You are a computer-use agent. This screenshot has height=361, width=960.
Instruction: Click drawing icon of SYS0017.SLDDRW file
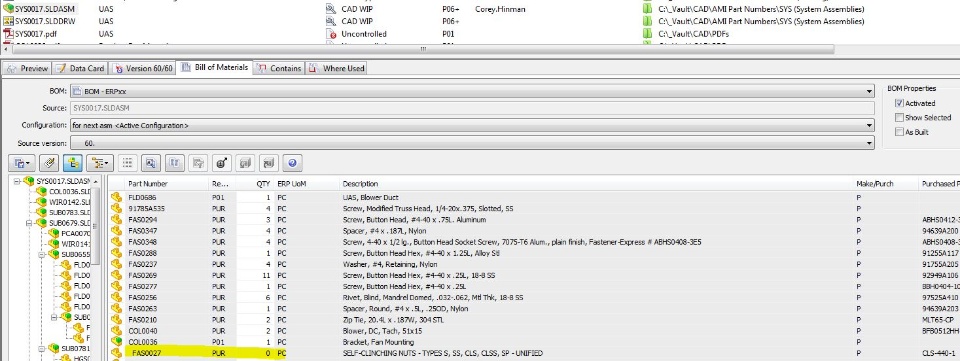click(x=8, y=21)
